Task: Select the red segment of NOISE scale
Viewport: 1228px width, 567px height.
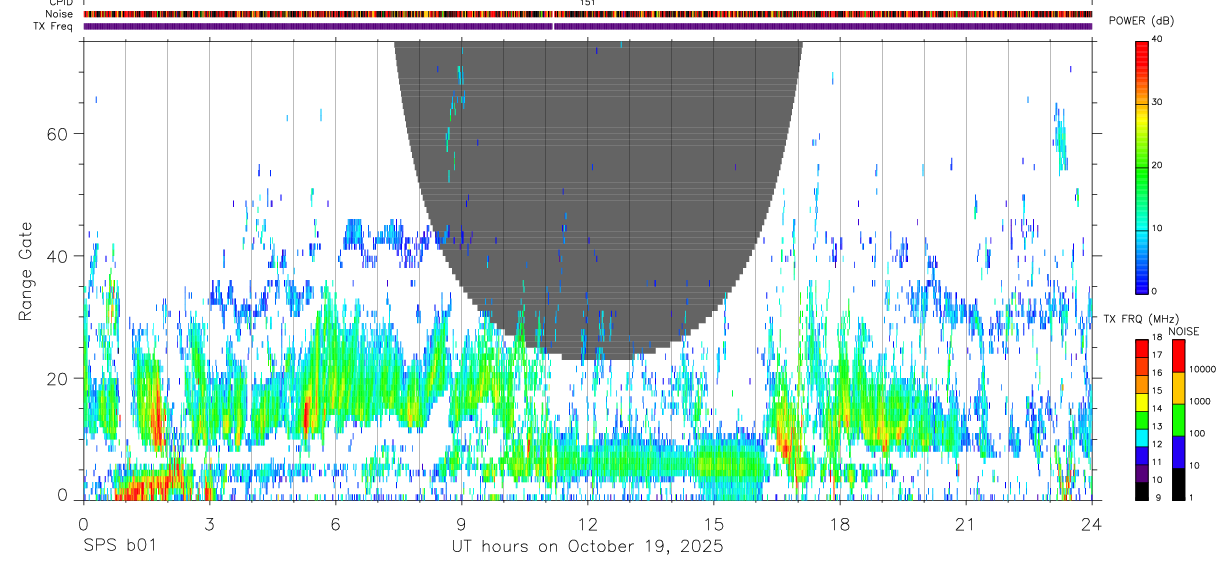Action: [x=1178, y=355]
